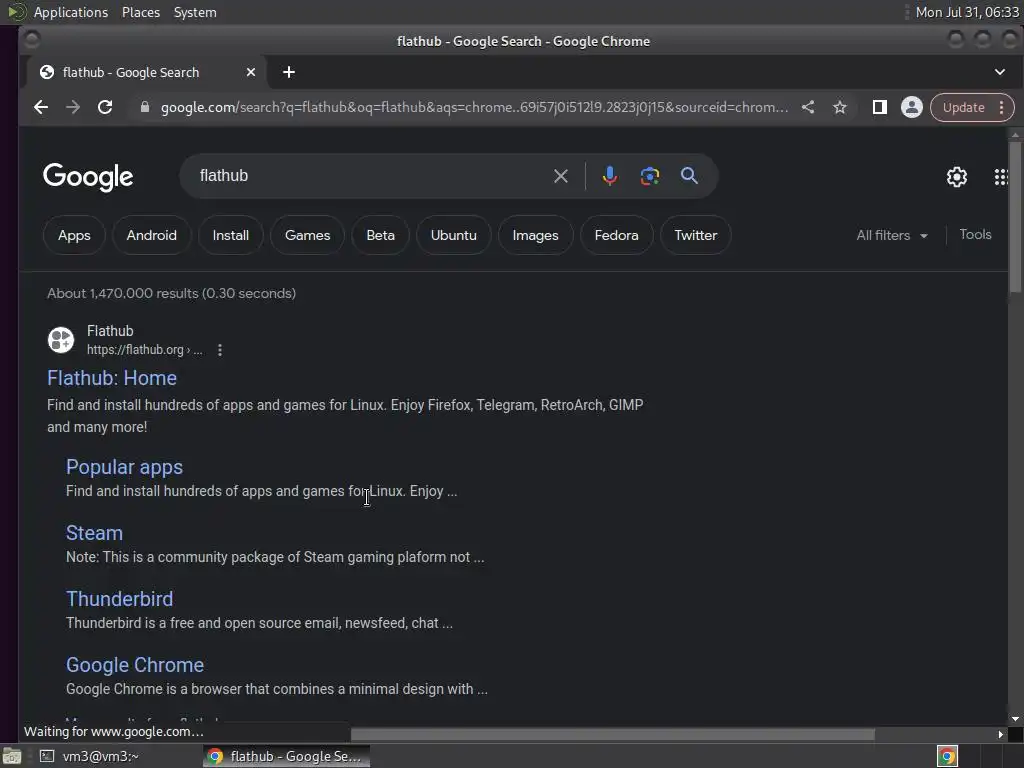Screen dimensions: 1024x768
Task: Open a new tab with plus
Action: 289,72
